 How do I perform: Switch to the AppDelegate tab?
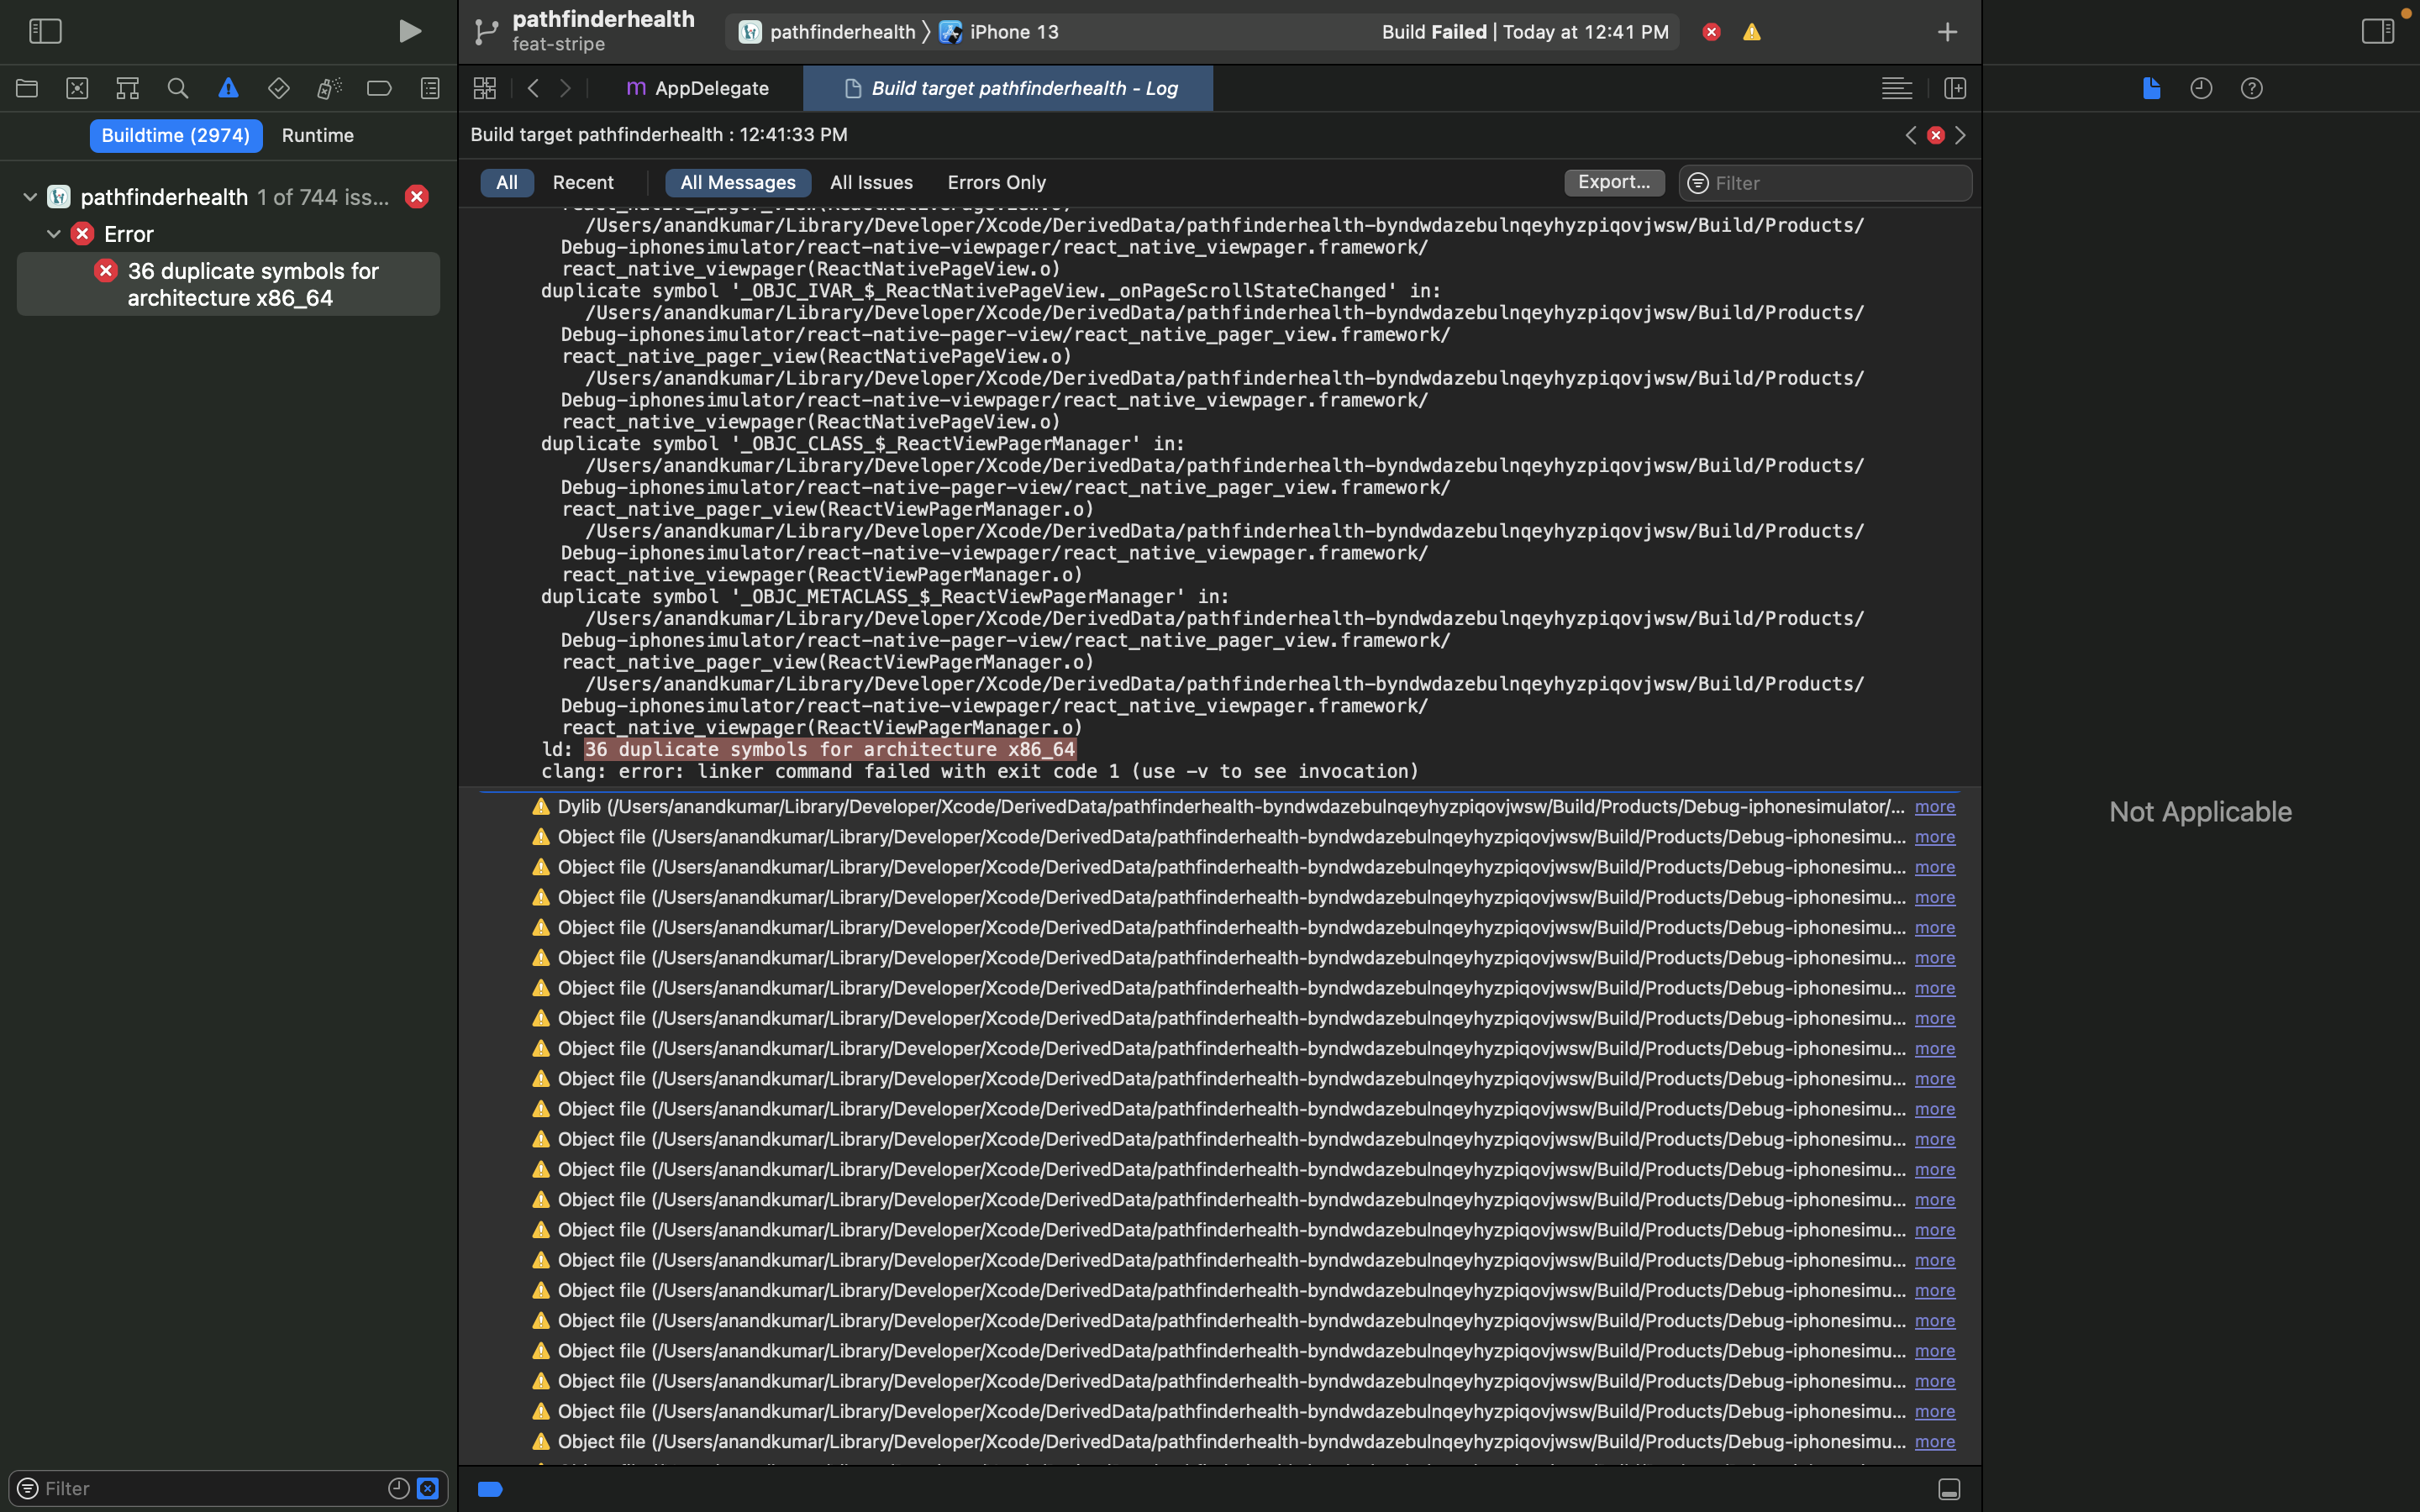pyautogui.click(x=697, y=88)
